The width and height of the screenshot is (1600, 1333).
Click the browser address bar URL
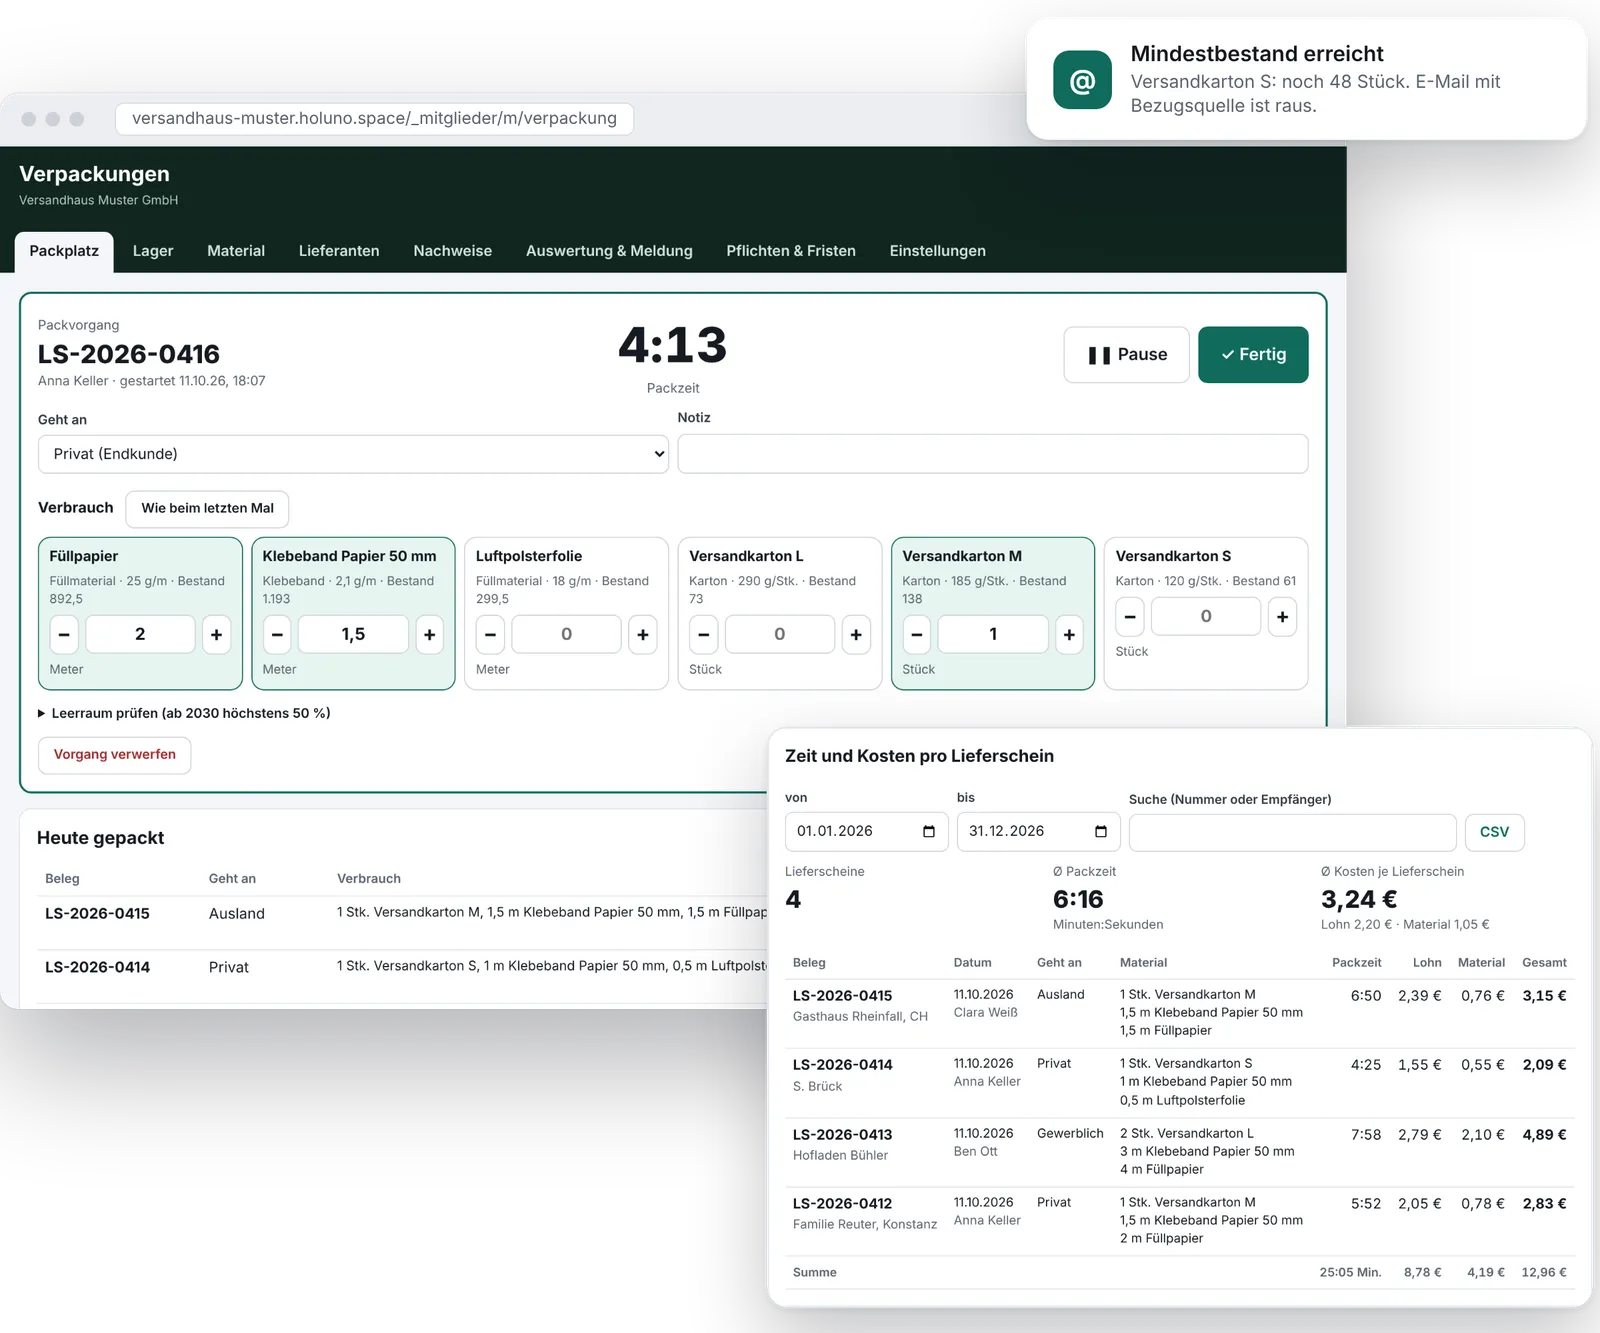374,118
